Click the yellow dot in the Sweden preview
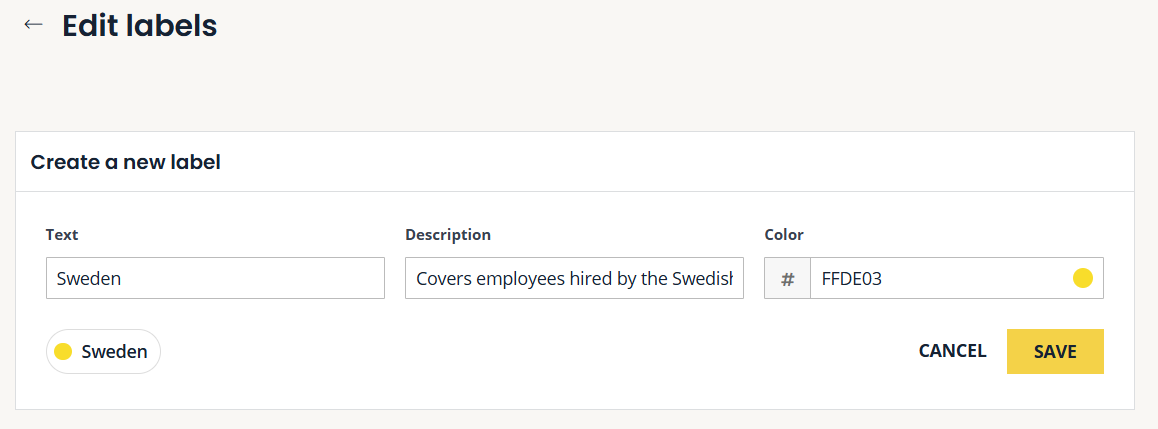 coord(63,352)
